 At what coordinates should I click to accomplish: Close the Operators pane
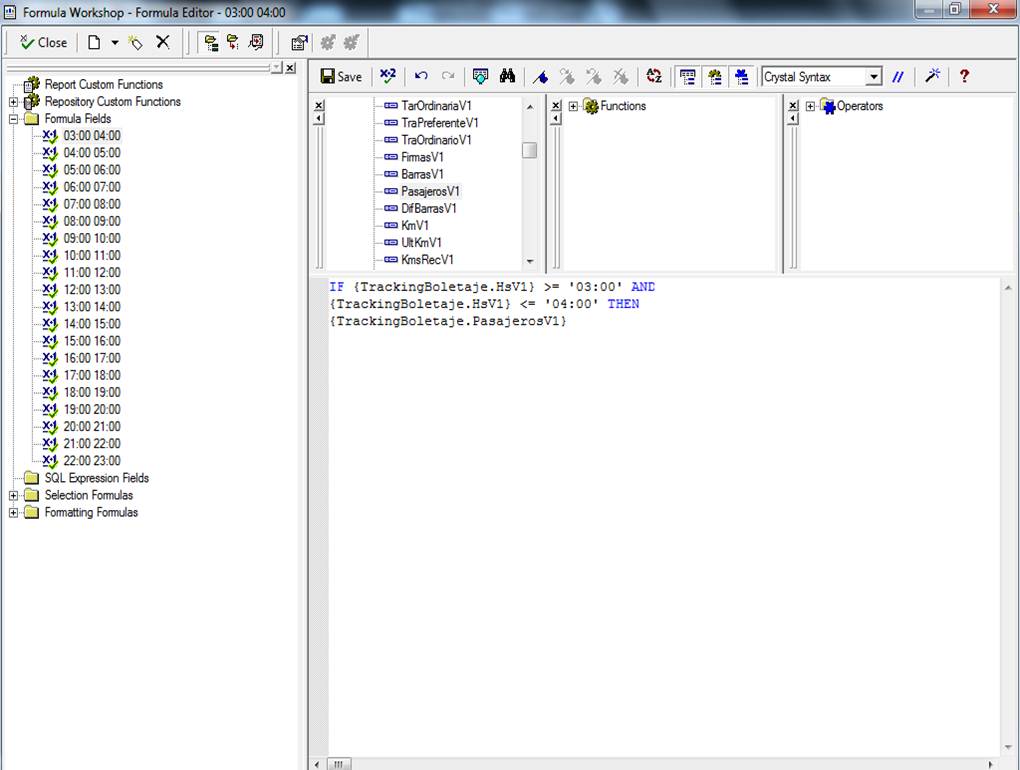[x=793, y=105]
